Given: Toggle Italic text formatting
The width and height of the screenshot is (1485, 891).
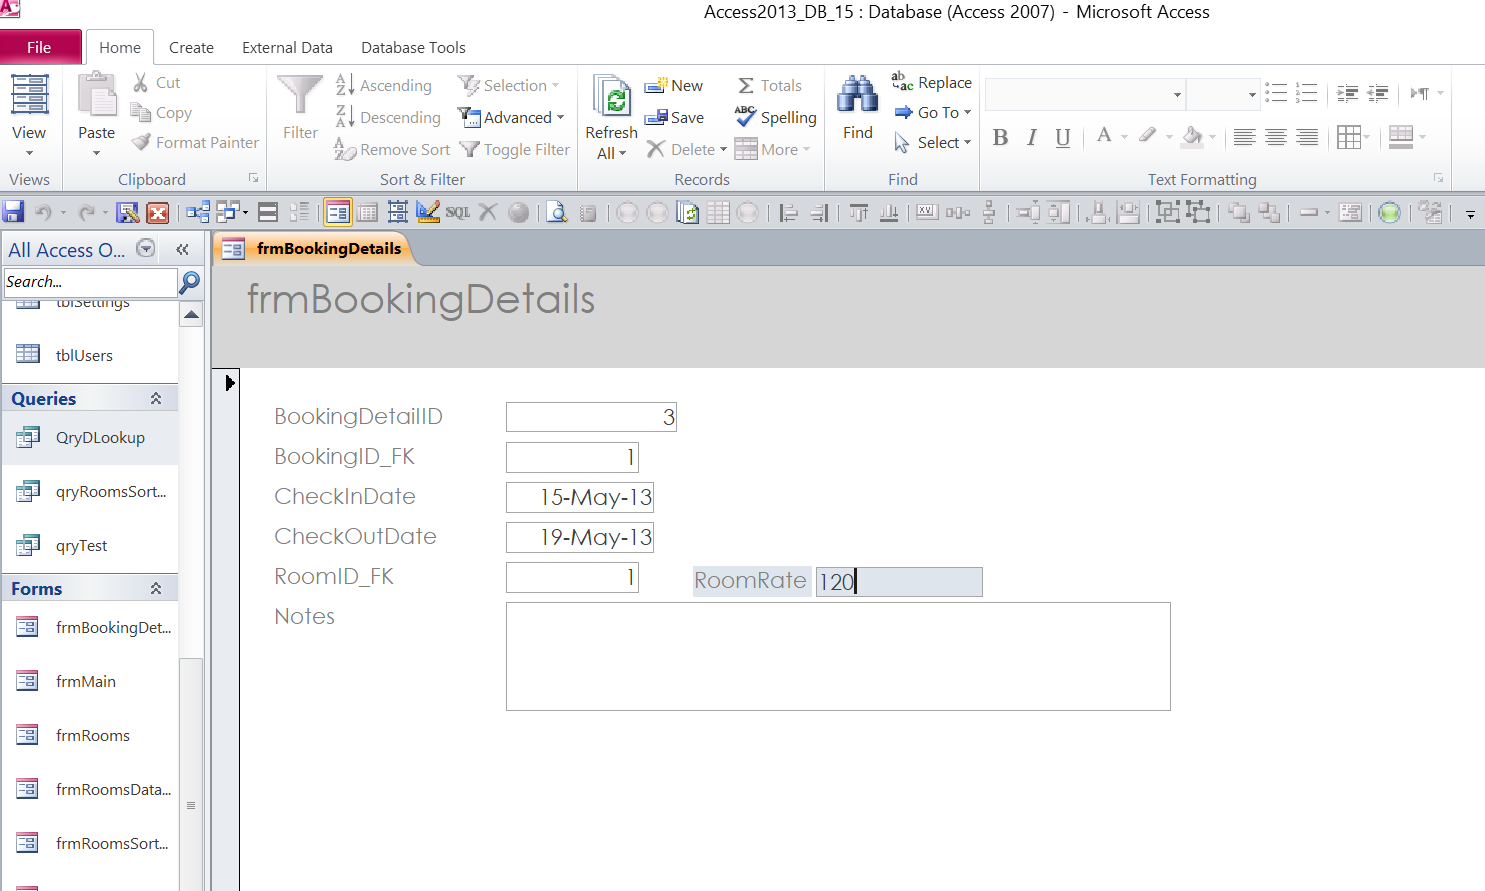Looking at the screenshot, I should coord(1031,138).
